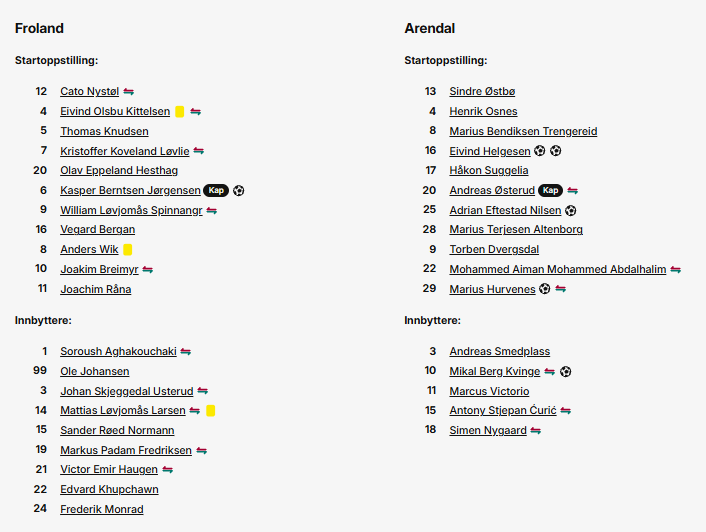
Task: Click the Kap badge beside Kasper Berntsen Jørgensen
Action: point(216,190)
